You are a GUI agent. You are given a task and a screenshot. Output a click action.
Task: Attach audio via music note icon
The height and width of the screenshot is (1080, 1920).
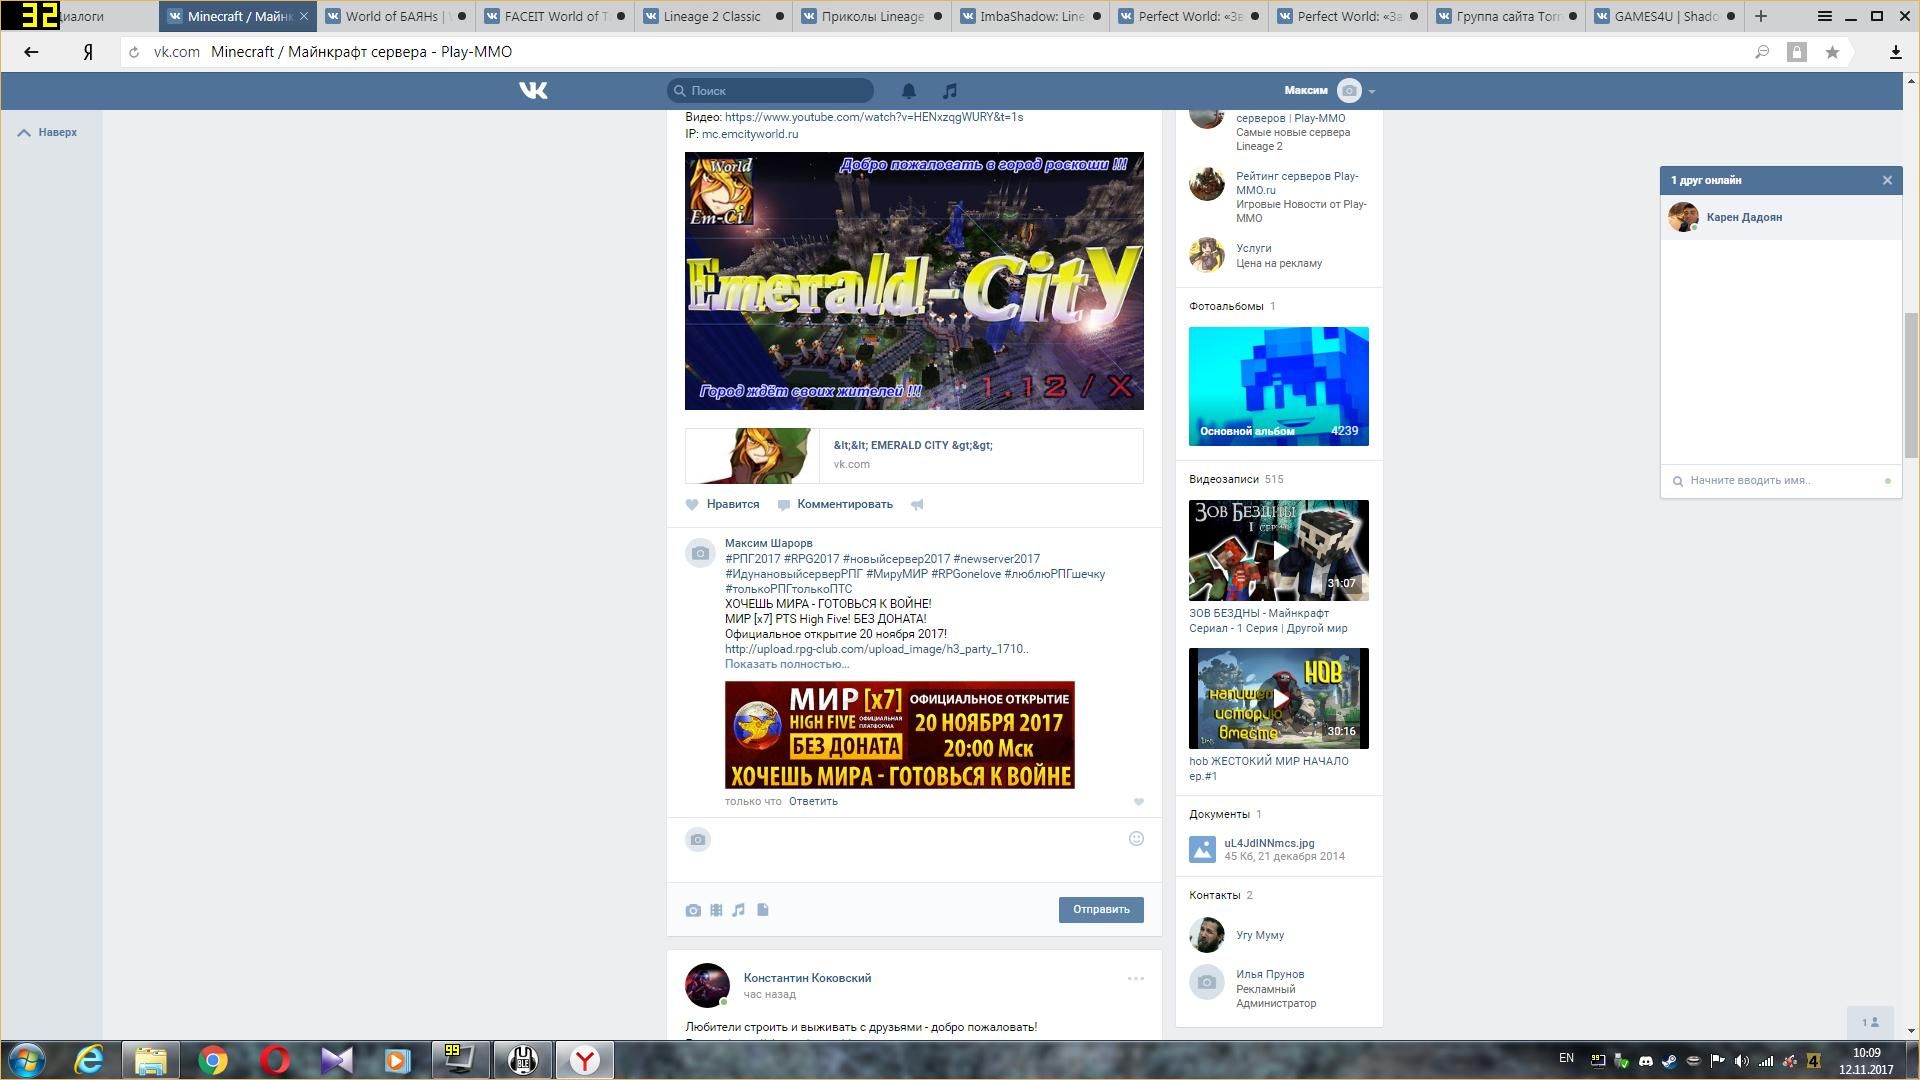point(738,910)
